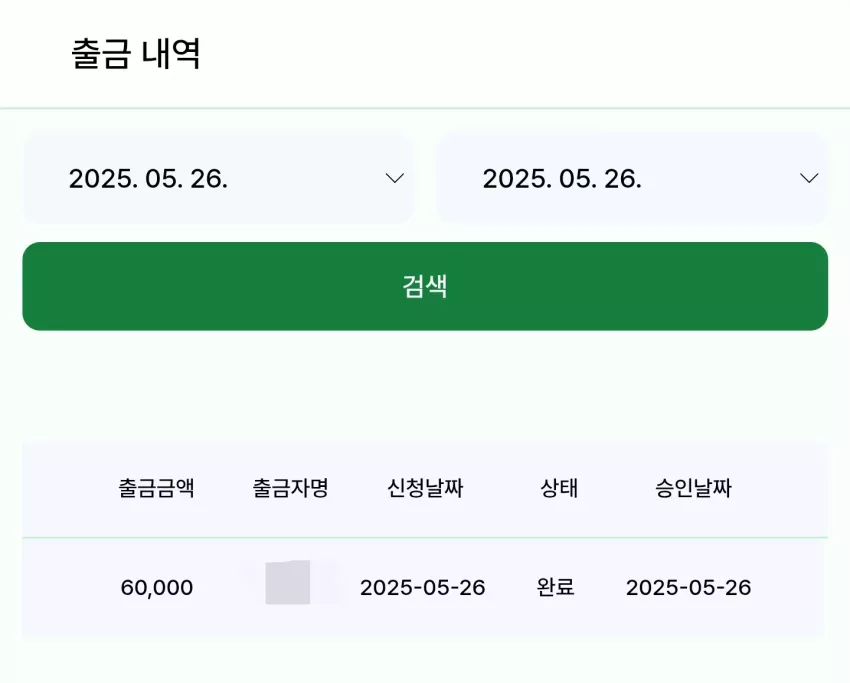Click the approval date 2025-05-26 cell
Screen dimensions: 850x683
688,588
